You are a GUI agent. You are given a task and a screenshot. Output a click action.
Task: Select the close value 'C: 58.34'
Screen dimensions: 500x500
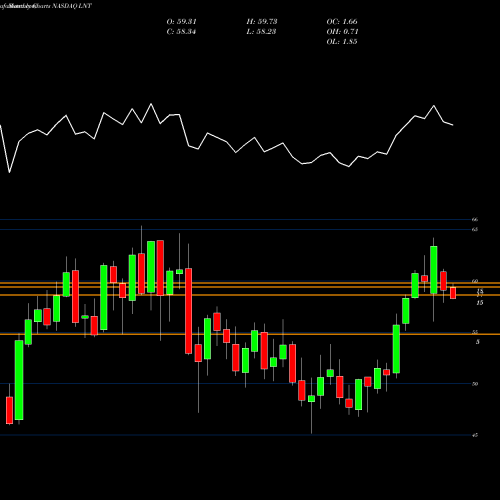pos(181,32)
